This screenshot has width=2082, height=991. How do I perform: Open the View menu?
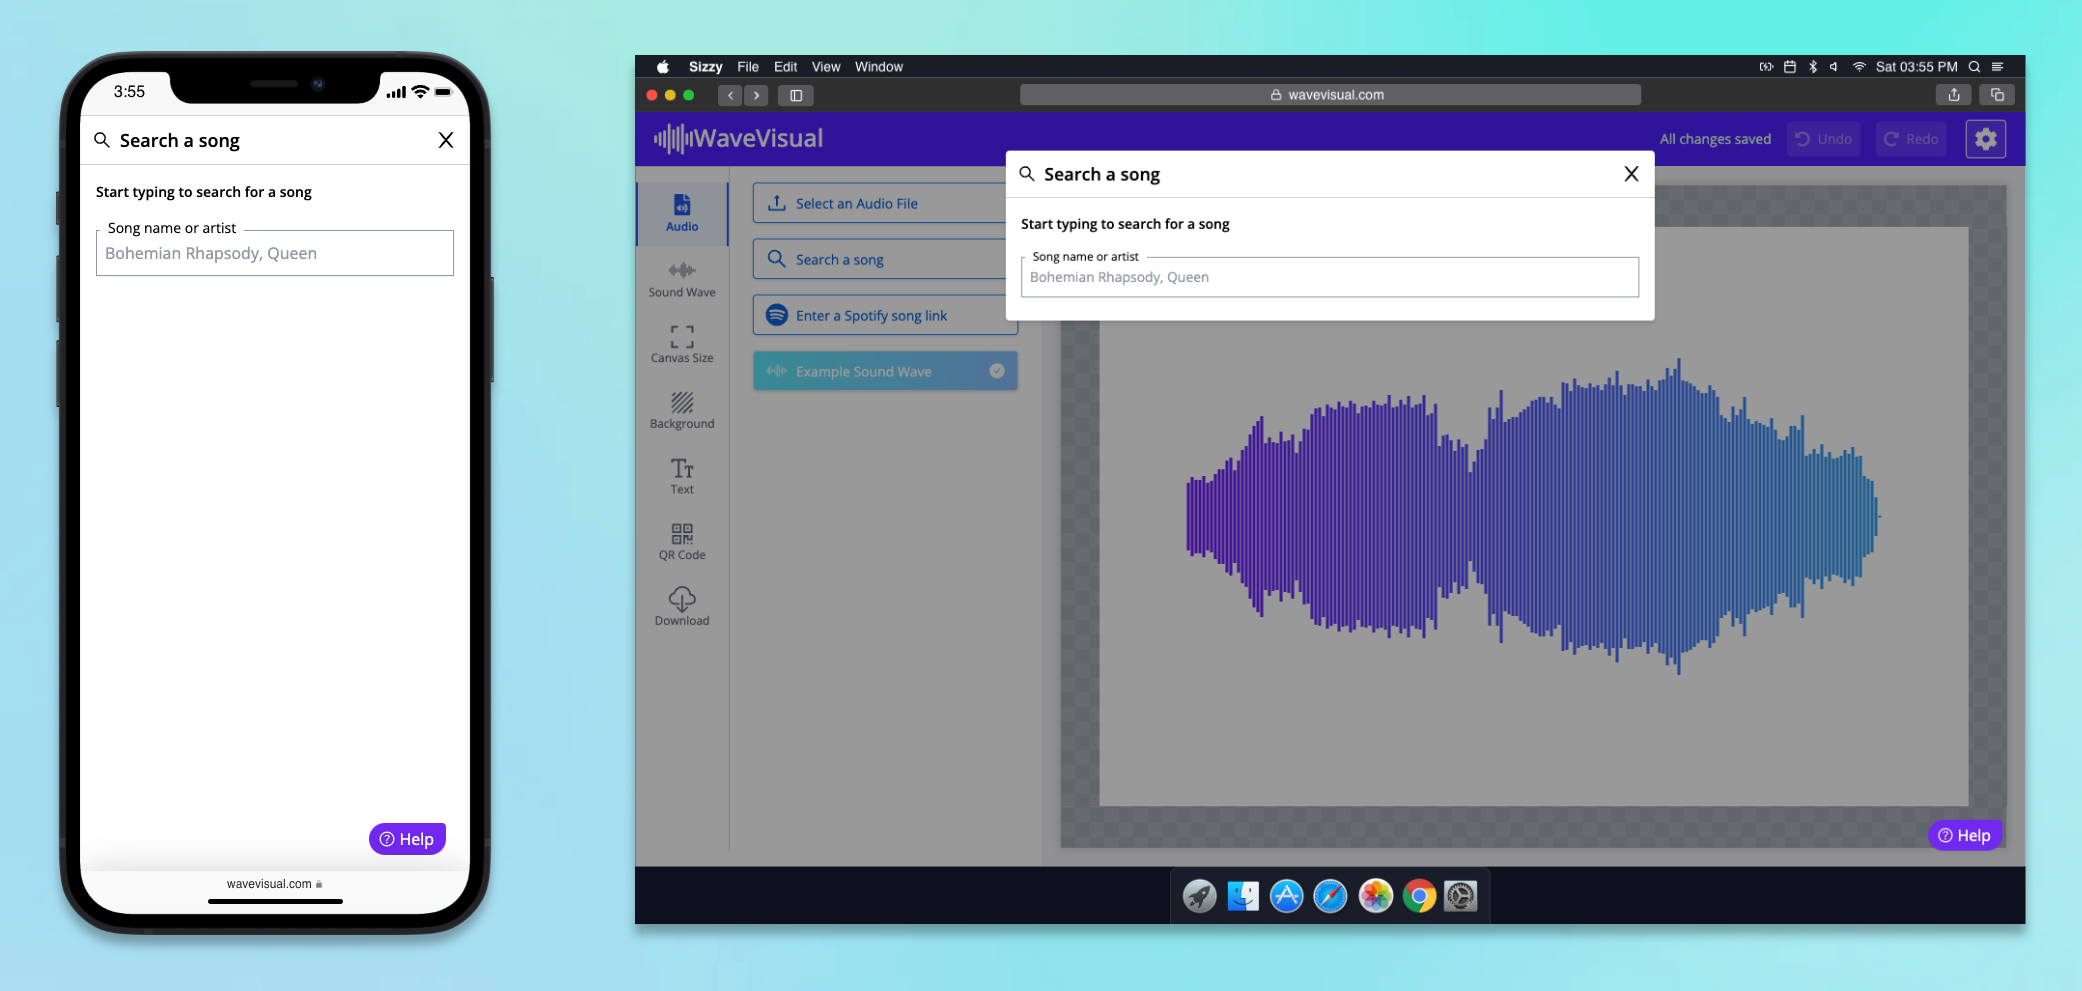825,66
